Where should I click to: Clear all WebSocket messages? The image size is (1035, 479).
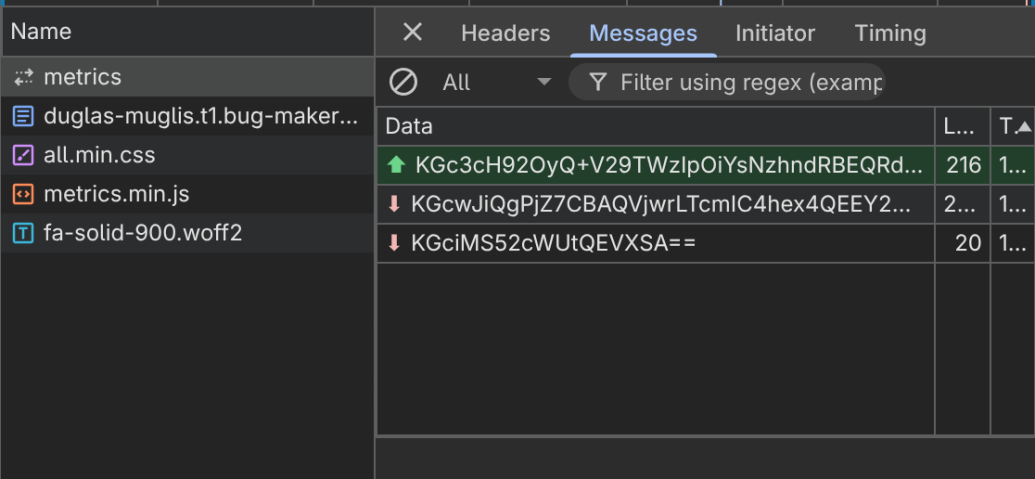coord(403,82)
